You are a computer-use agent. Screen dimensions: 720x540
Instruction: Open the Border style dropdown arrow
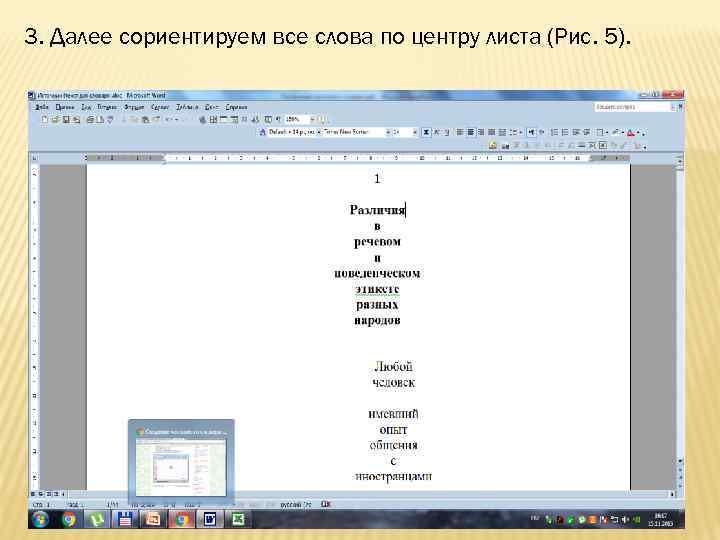click(x=607, y=132)
